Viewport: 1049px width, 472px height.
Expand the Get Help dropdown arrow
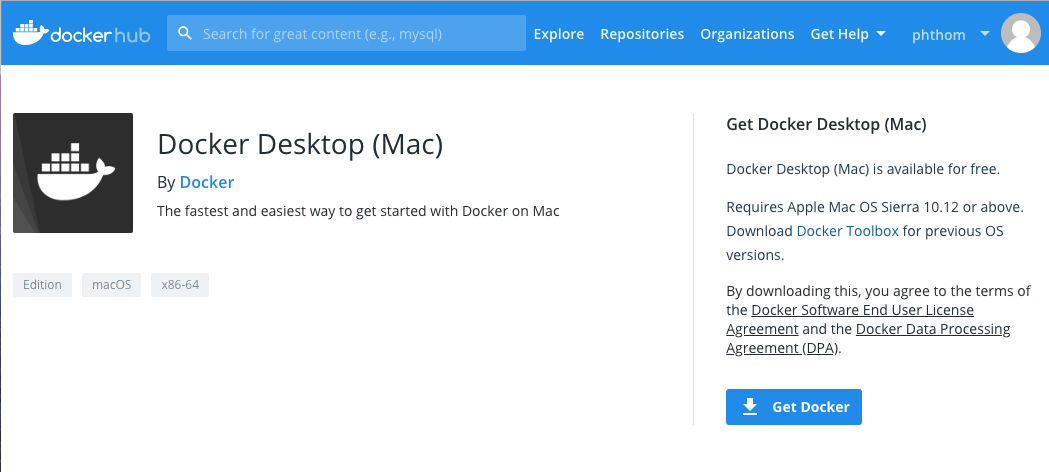coord(881,34)
